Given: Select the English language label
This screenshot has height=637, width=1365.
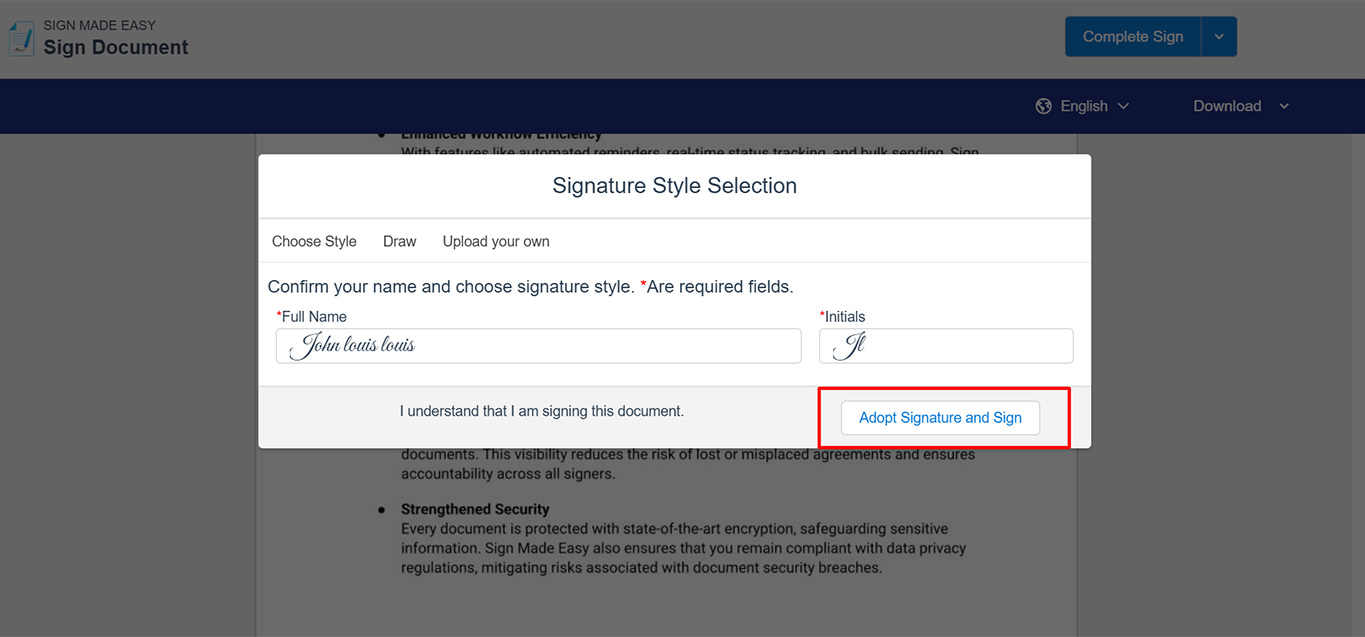Looking at the screenshot, I should tap(1084, 106).
